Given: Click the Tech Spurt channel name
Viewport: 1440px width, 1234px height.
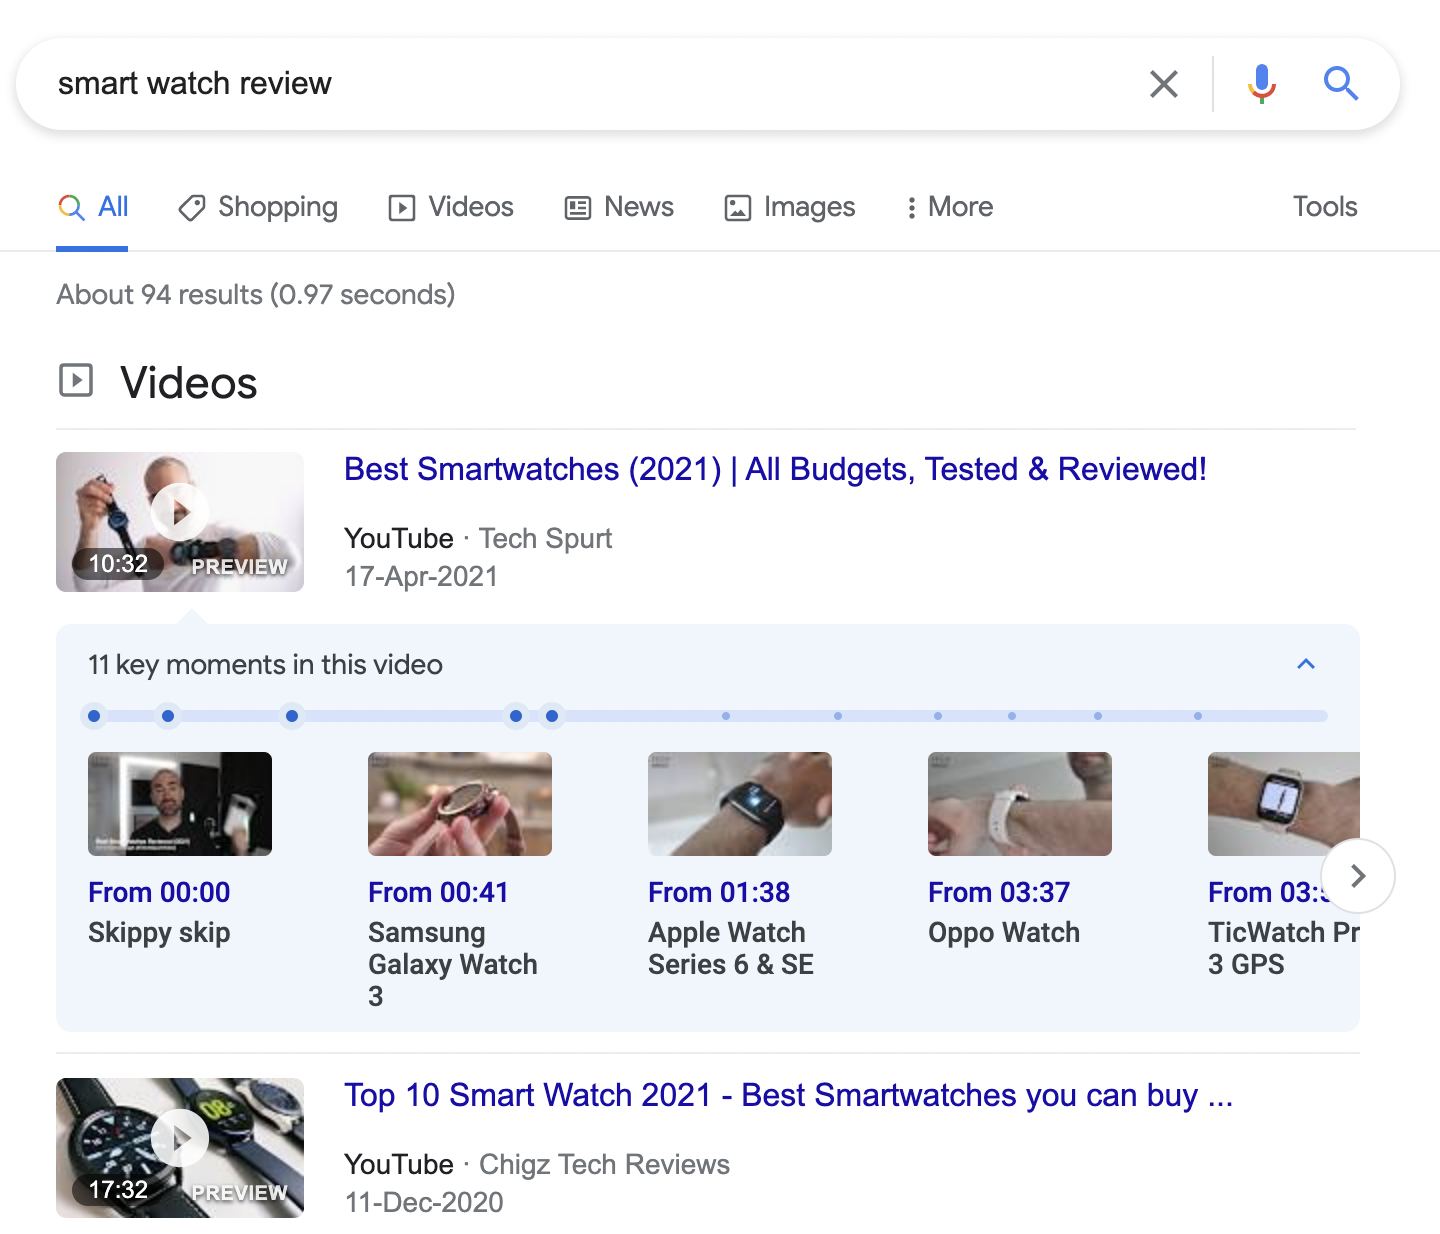Looking at the screenshot, I should [545, 538].
